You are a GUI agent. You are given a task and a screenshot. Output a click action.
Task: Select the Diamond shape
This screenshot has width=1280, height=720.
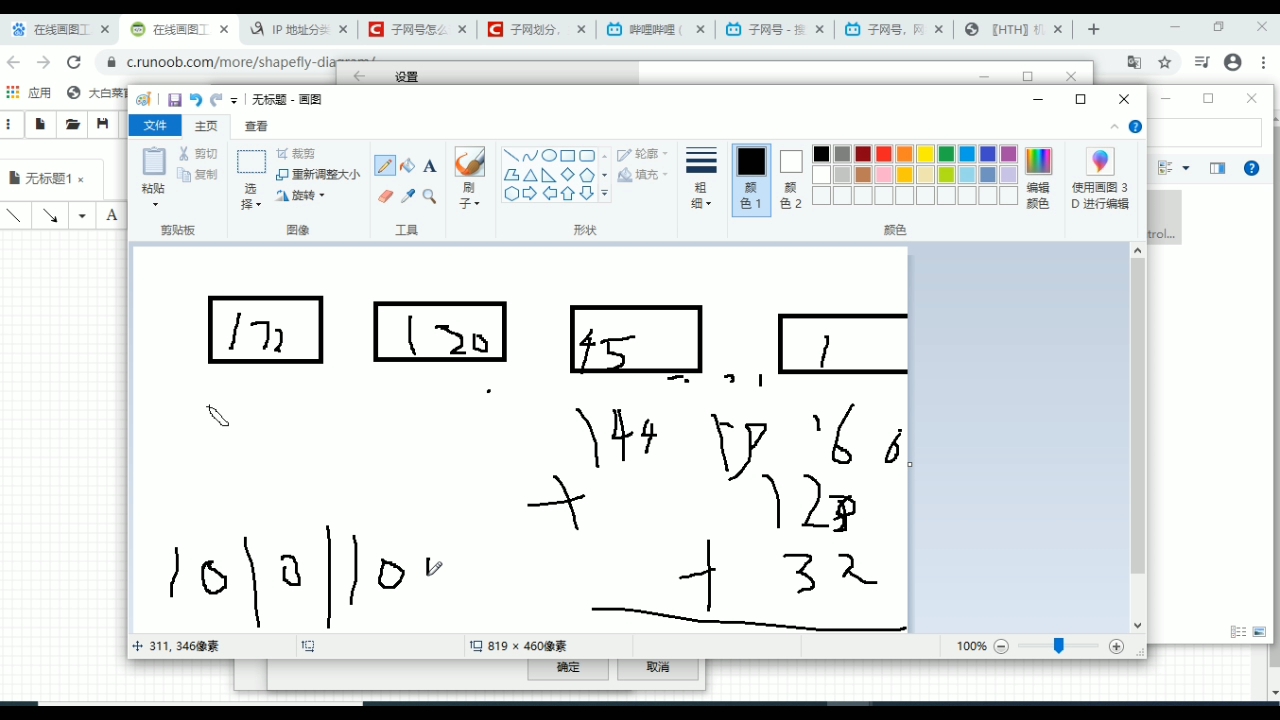pyautogui.click(x=568, y=175)
